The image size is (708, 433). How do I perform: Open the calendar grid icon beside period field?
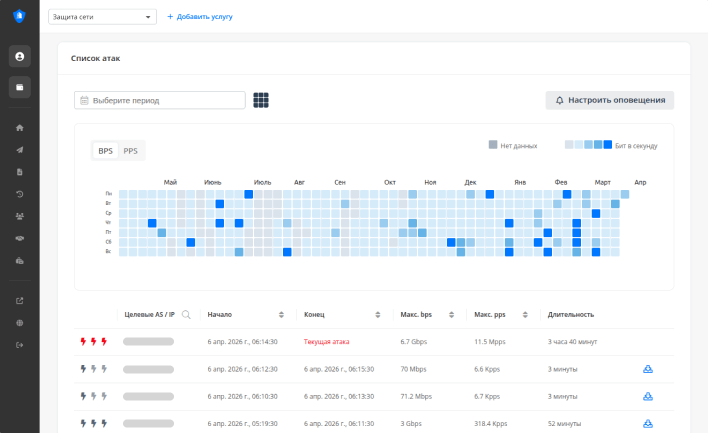tap(261, 100)
